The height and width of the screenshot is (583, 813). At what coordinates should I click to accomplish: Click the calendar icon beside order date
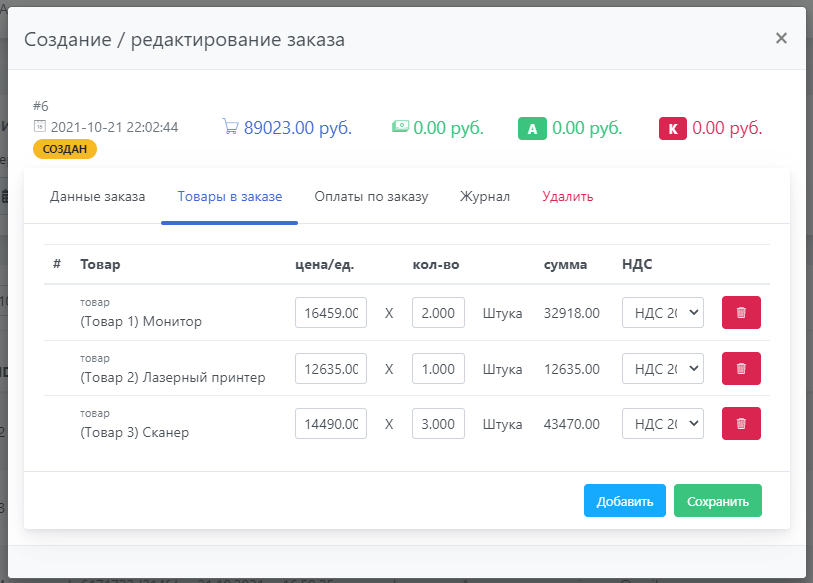[x=39, y=127]
